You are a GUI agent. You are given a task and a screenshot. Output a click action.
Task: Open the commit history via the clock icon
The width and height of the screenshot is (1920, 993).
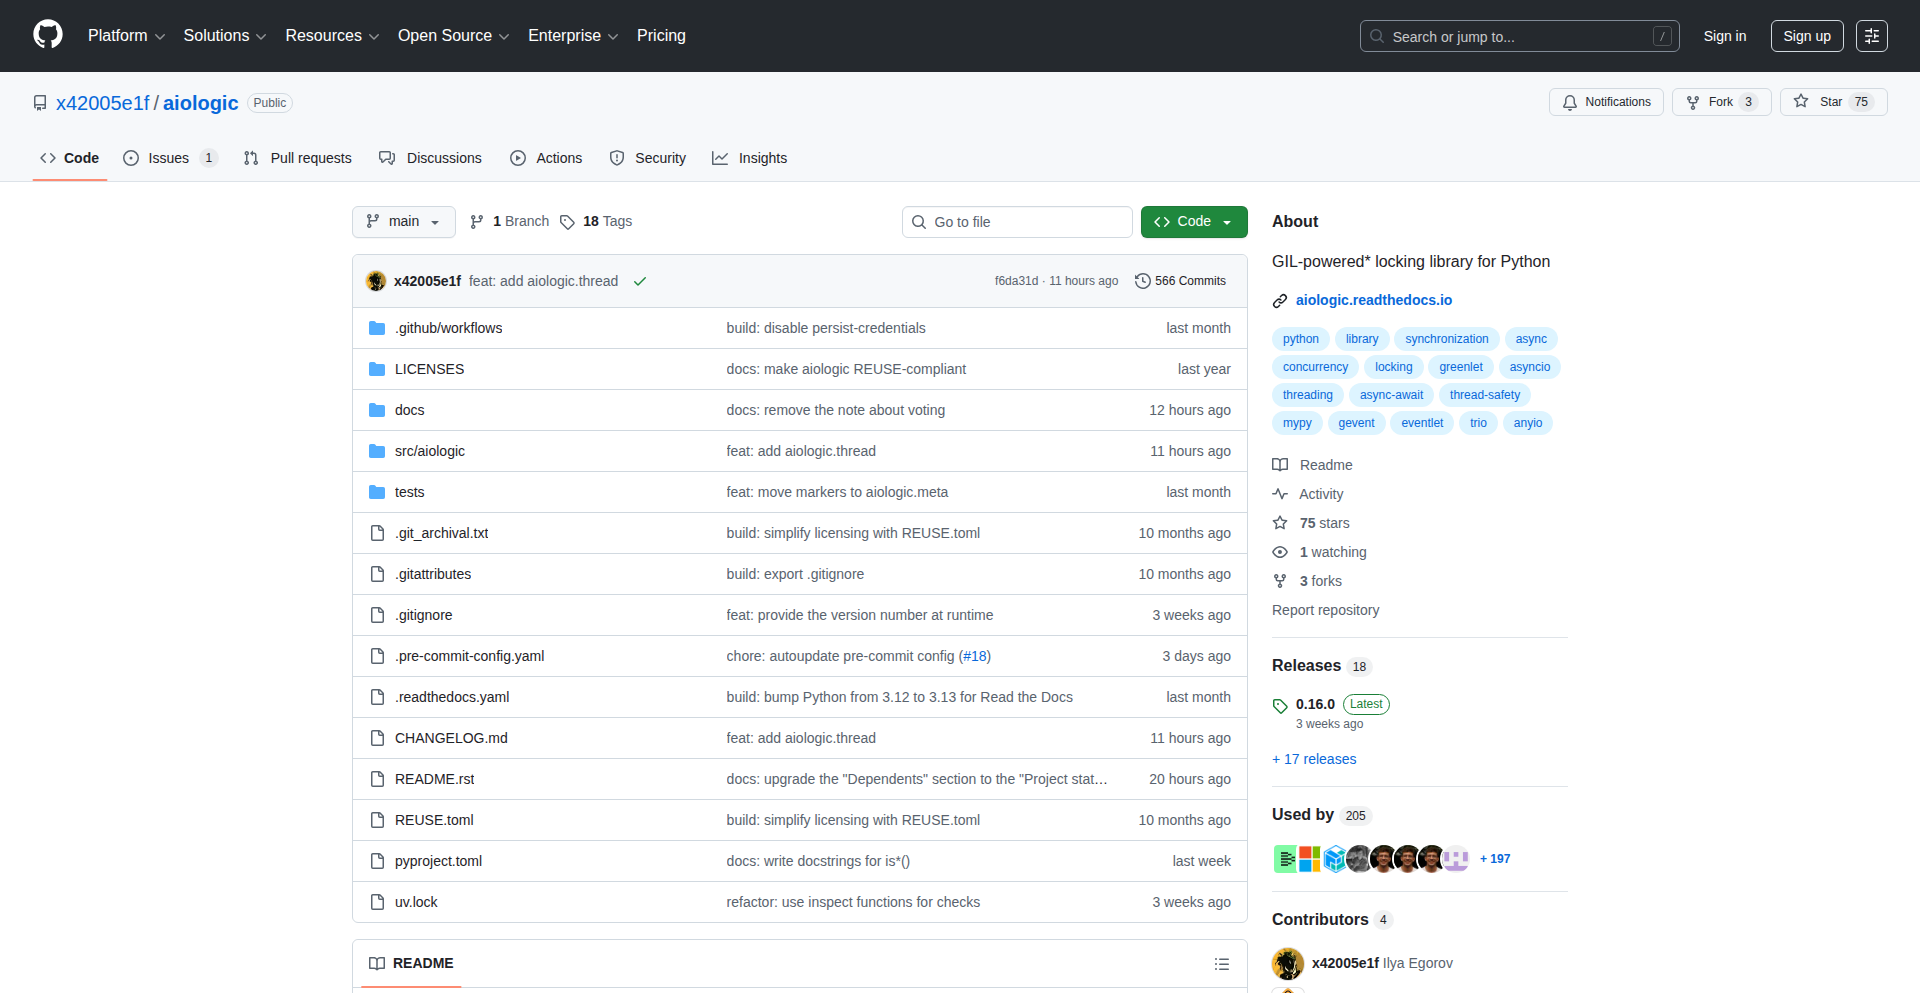coord(1143,281)
